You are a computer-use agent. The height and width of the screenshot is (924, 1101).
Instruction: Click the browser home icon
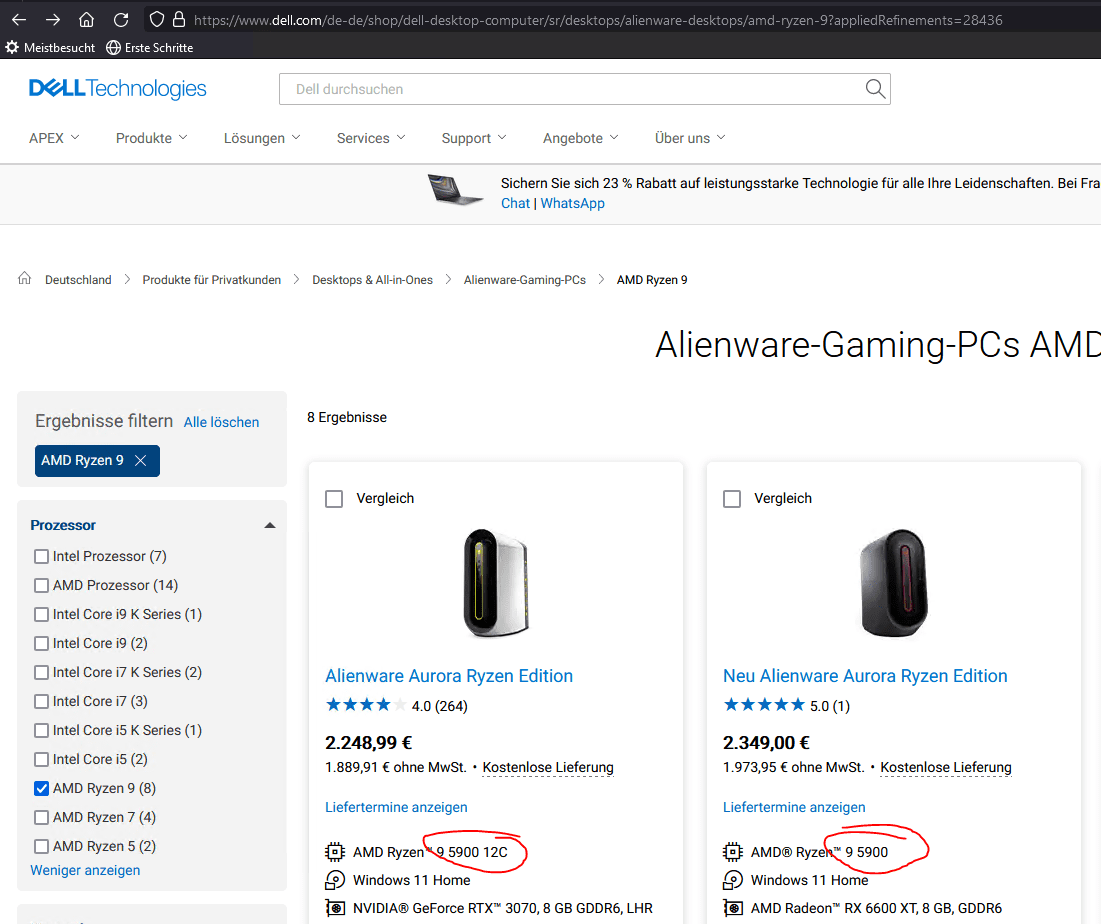[x=87, y=20]
